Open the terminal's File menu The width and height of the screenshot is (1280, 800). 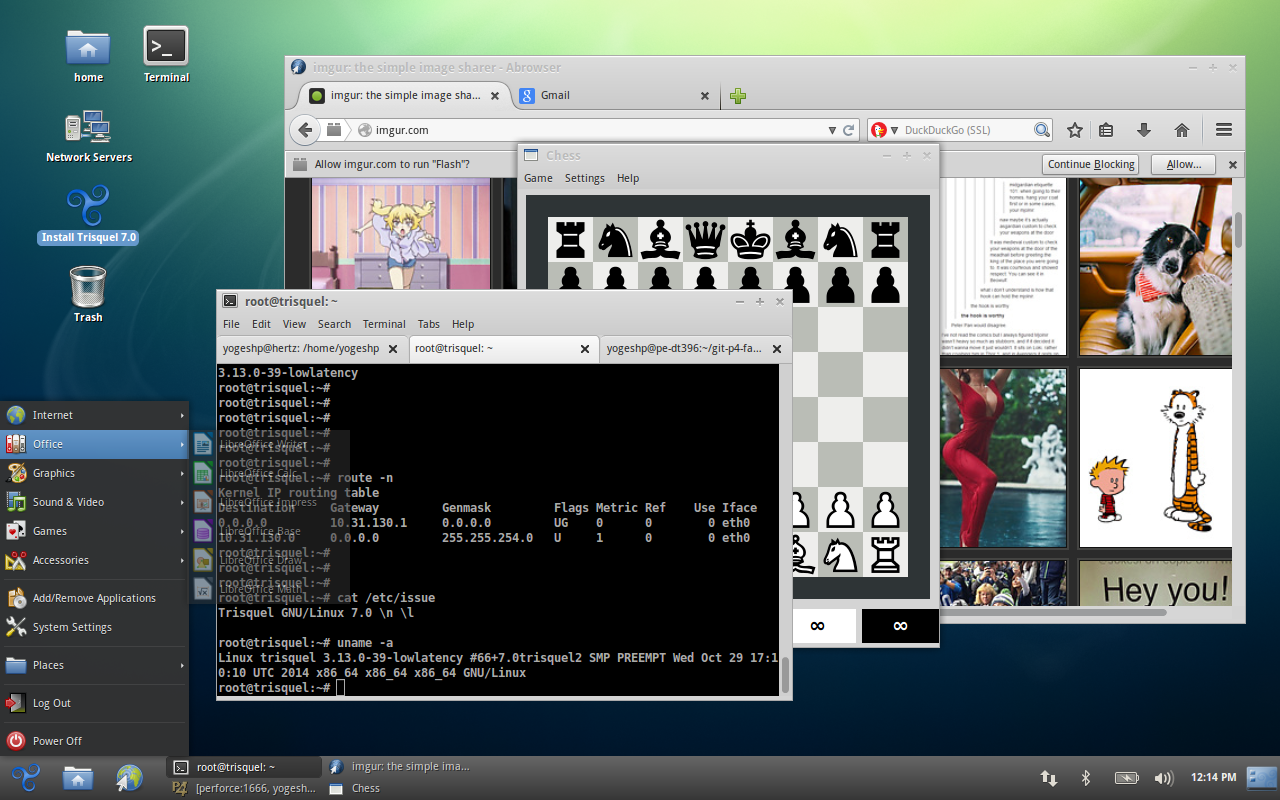231,324
